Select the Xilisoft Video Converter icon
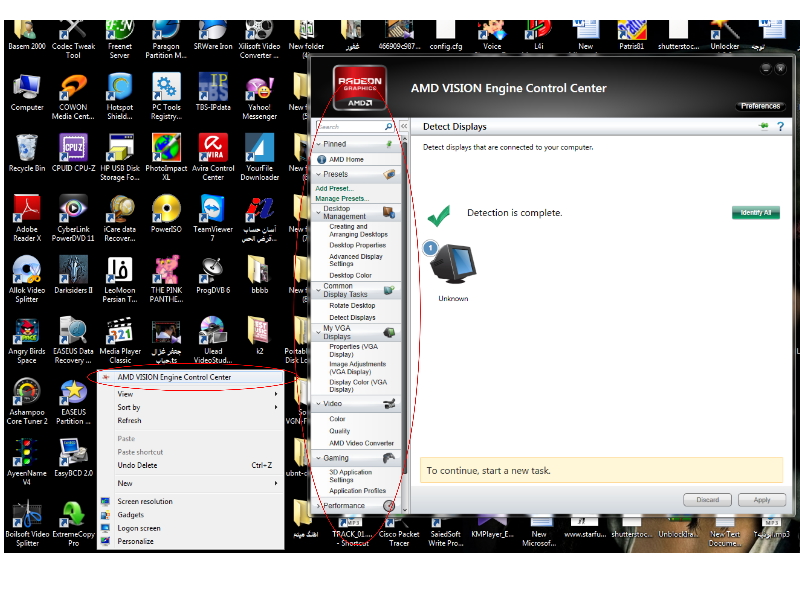Screen dimensions: 800x600 pos(259,40)
